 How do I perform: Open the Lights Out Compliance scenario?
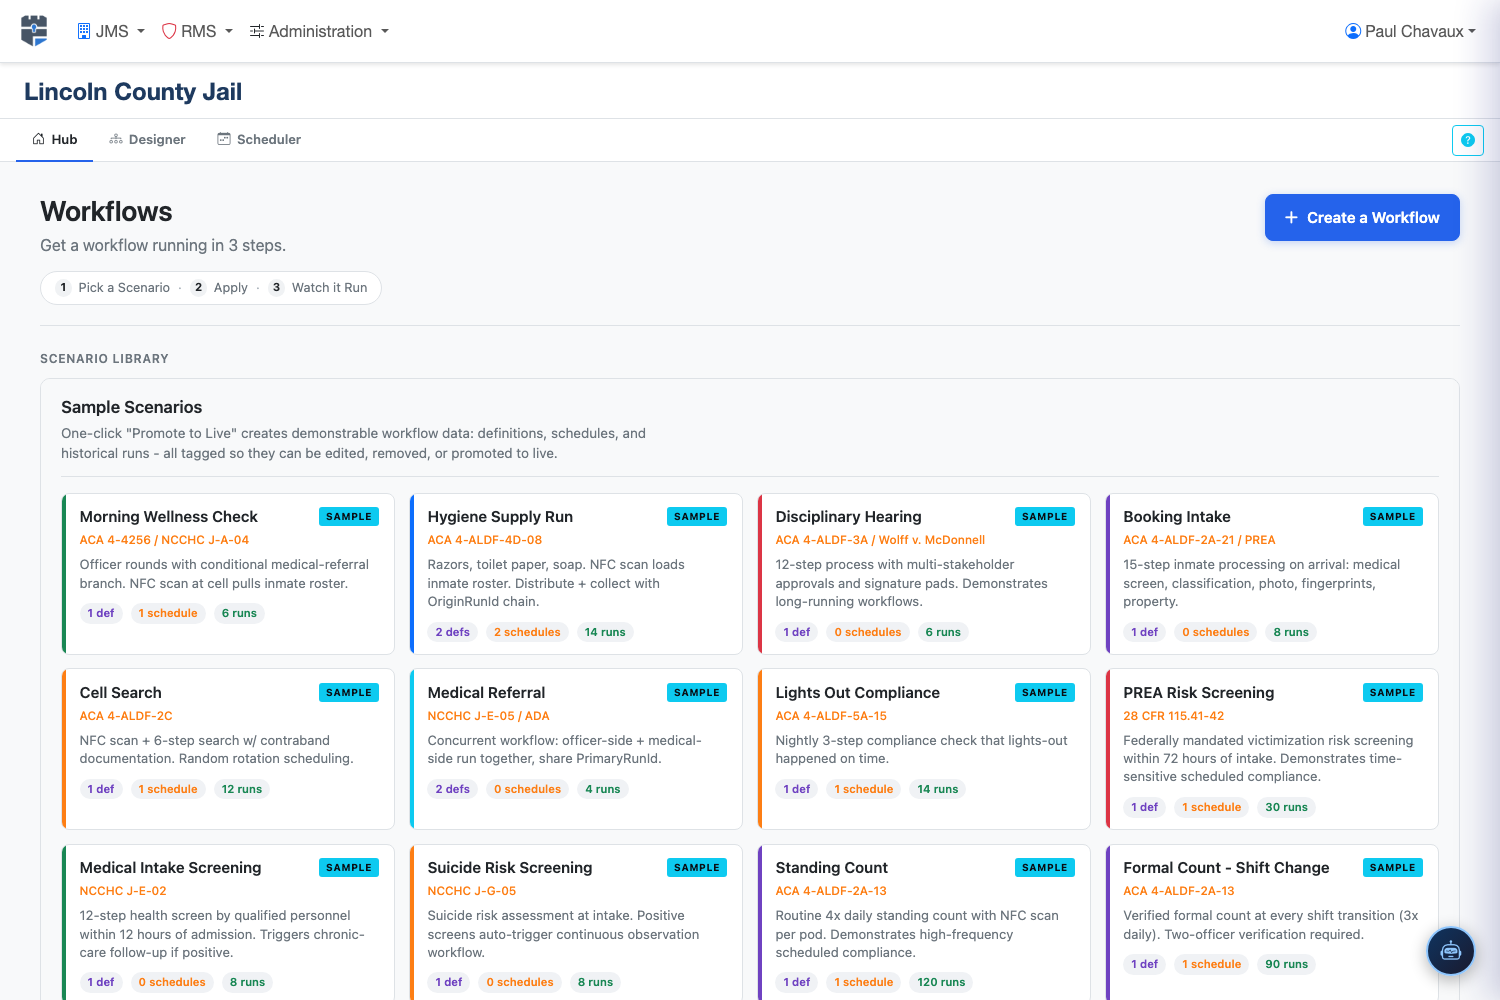(x=924, y=749)
